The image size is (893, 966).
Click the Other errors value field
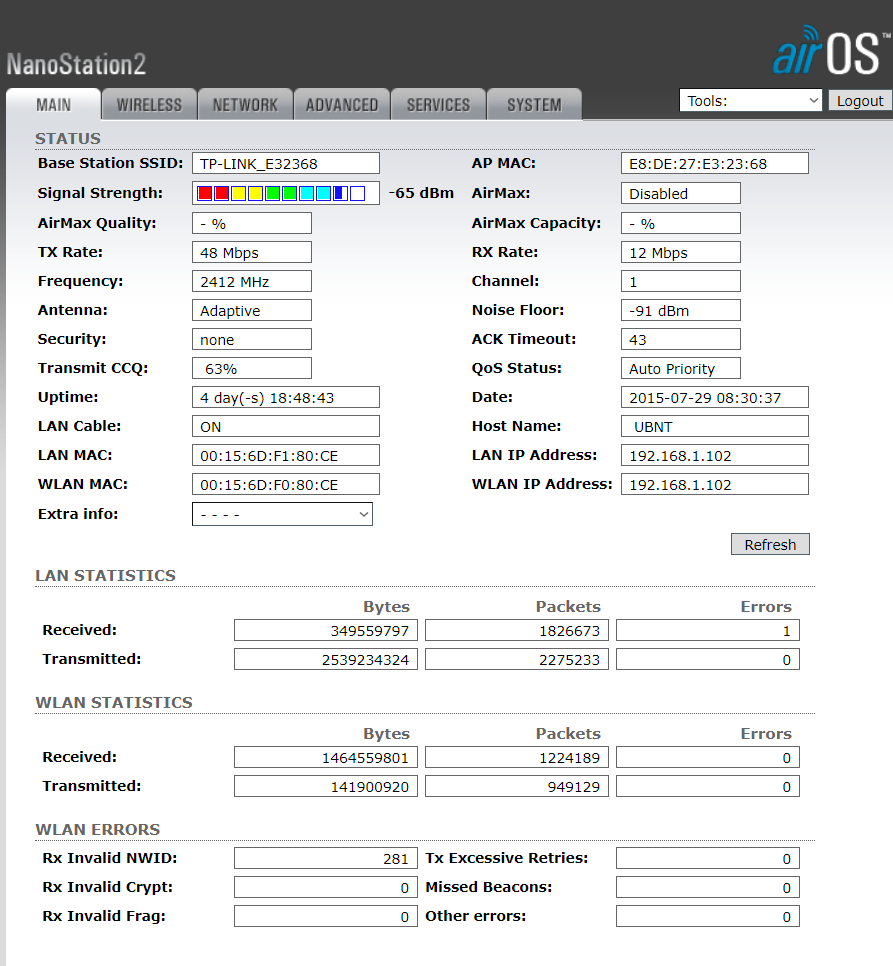coord(708,917)
